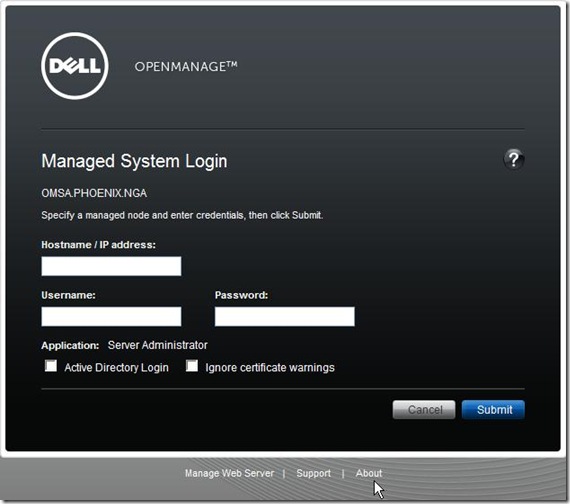This screenshot has height=504, width=570.
Task: Click the 'Specify a managed node' instruction
Action: tap(182, 215)
